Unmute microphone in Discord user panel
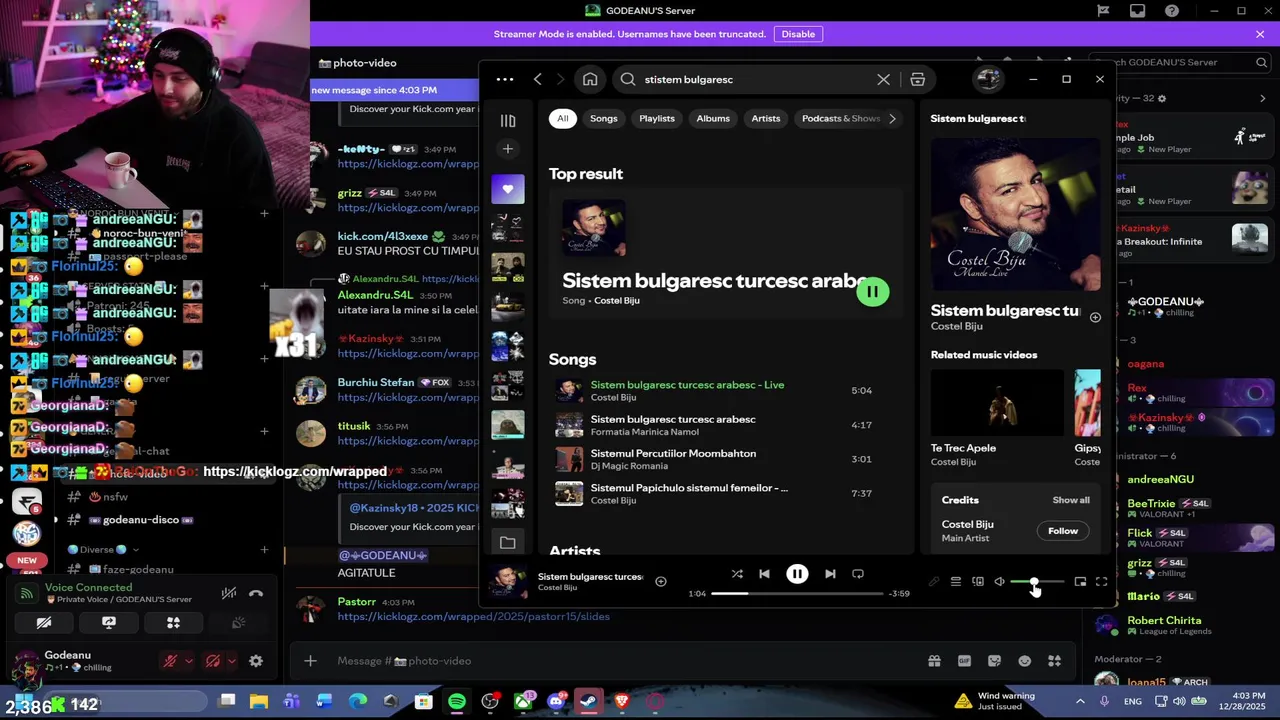 point(171,661)
